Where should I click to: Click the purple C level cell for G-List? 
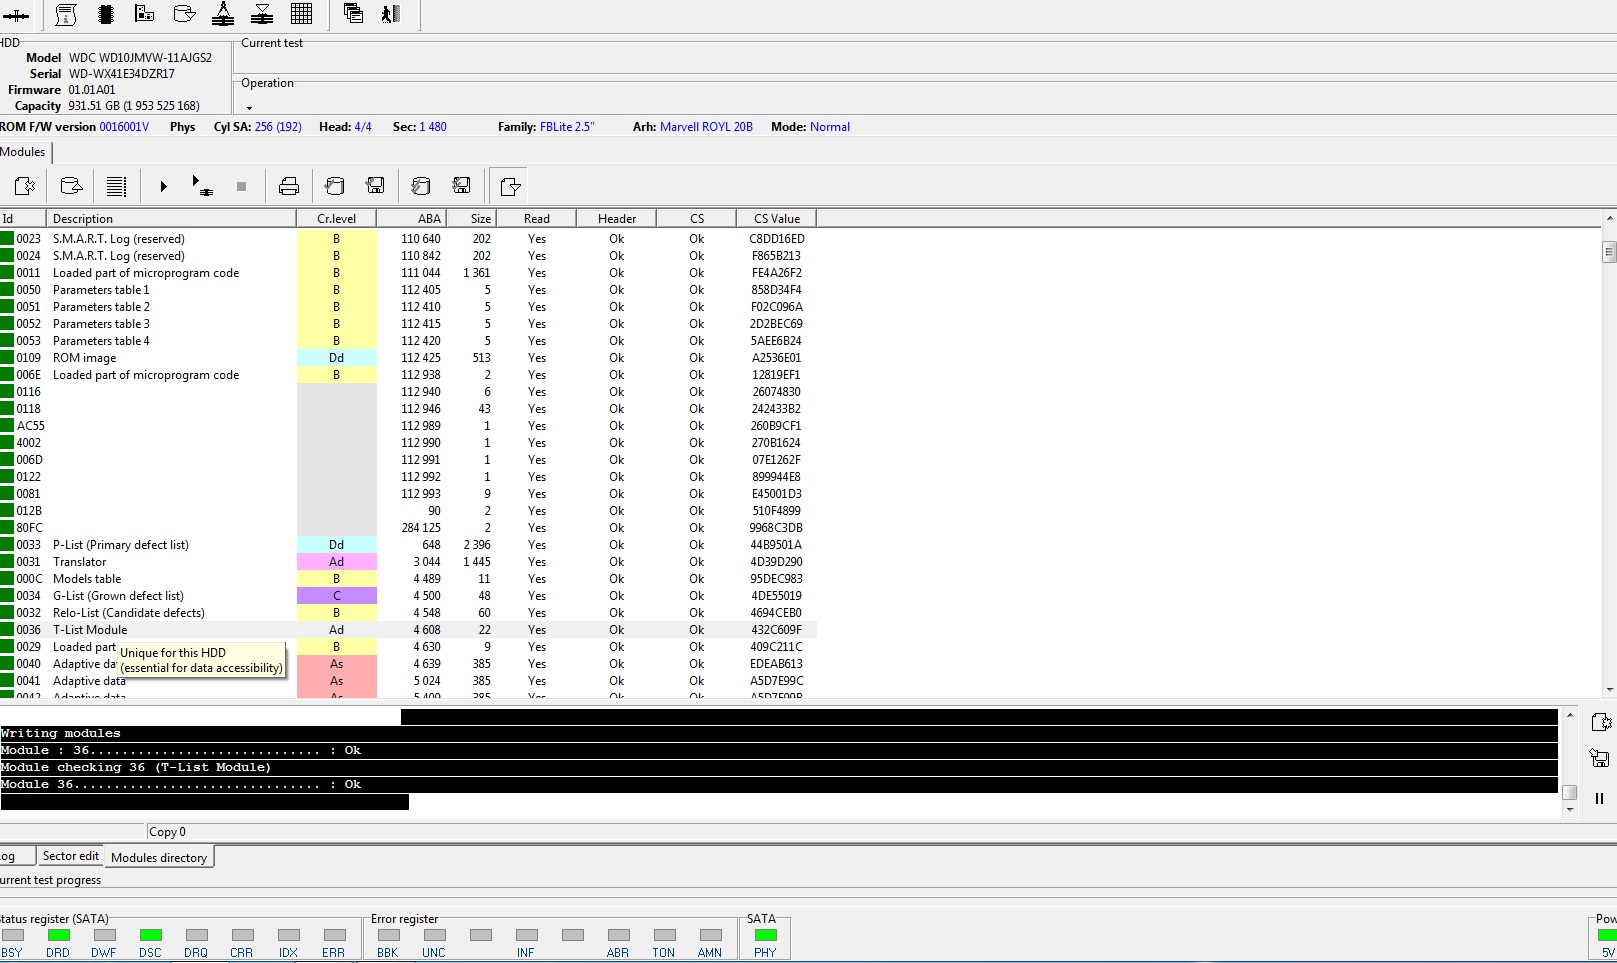tap(337, 596)
